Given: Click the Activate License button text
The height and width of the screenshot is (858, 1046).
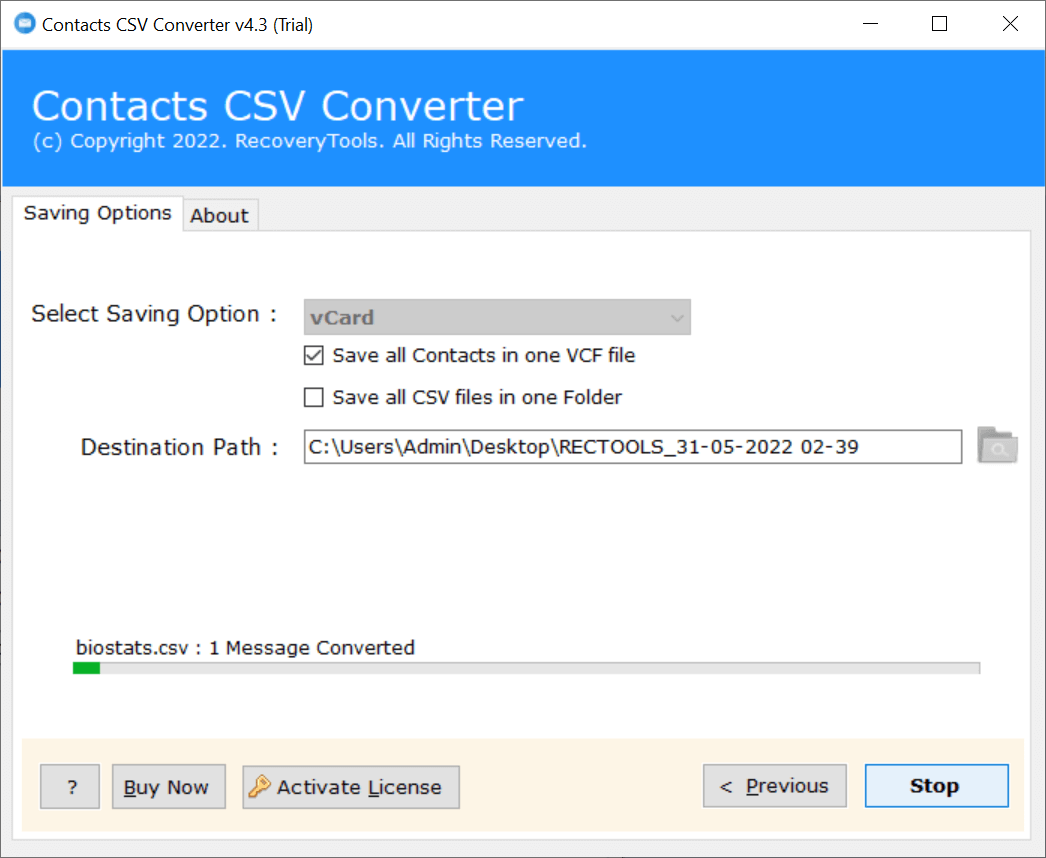Looking at the screenshot, I should coord(359,787).
